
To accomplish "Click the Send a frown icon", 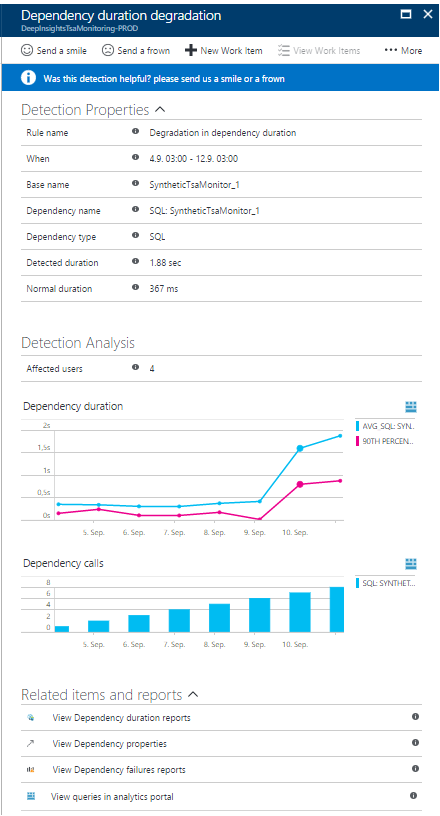I will click(107, 50).
